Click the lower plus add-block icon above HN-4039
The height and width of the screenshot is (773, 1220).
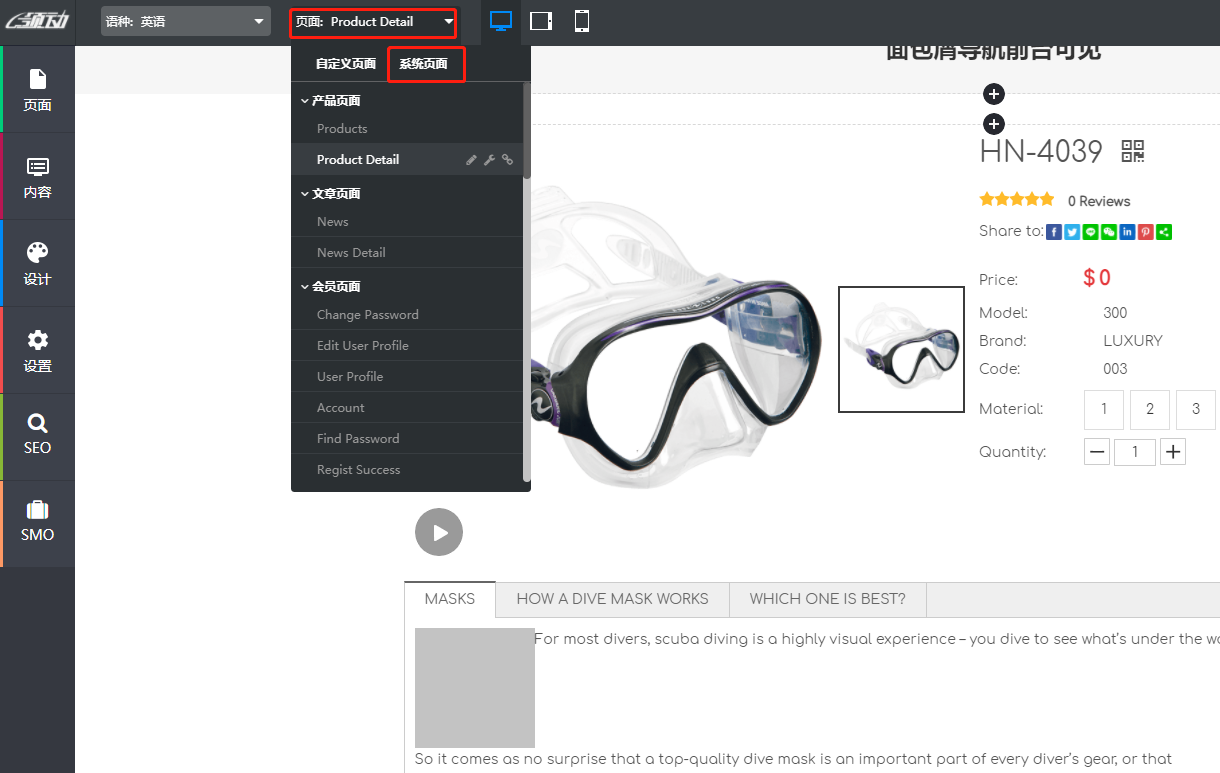point(993,124)
